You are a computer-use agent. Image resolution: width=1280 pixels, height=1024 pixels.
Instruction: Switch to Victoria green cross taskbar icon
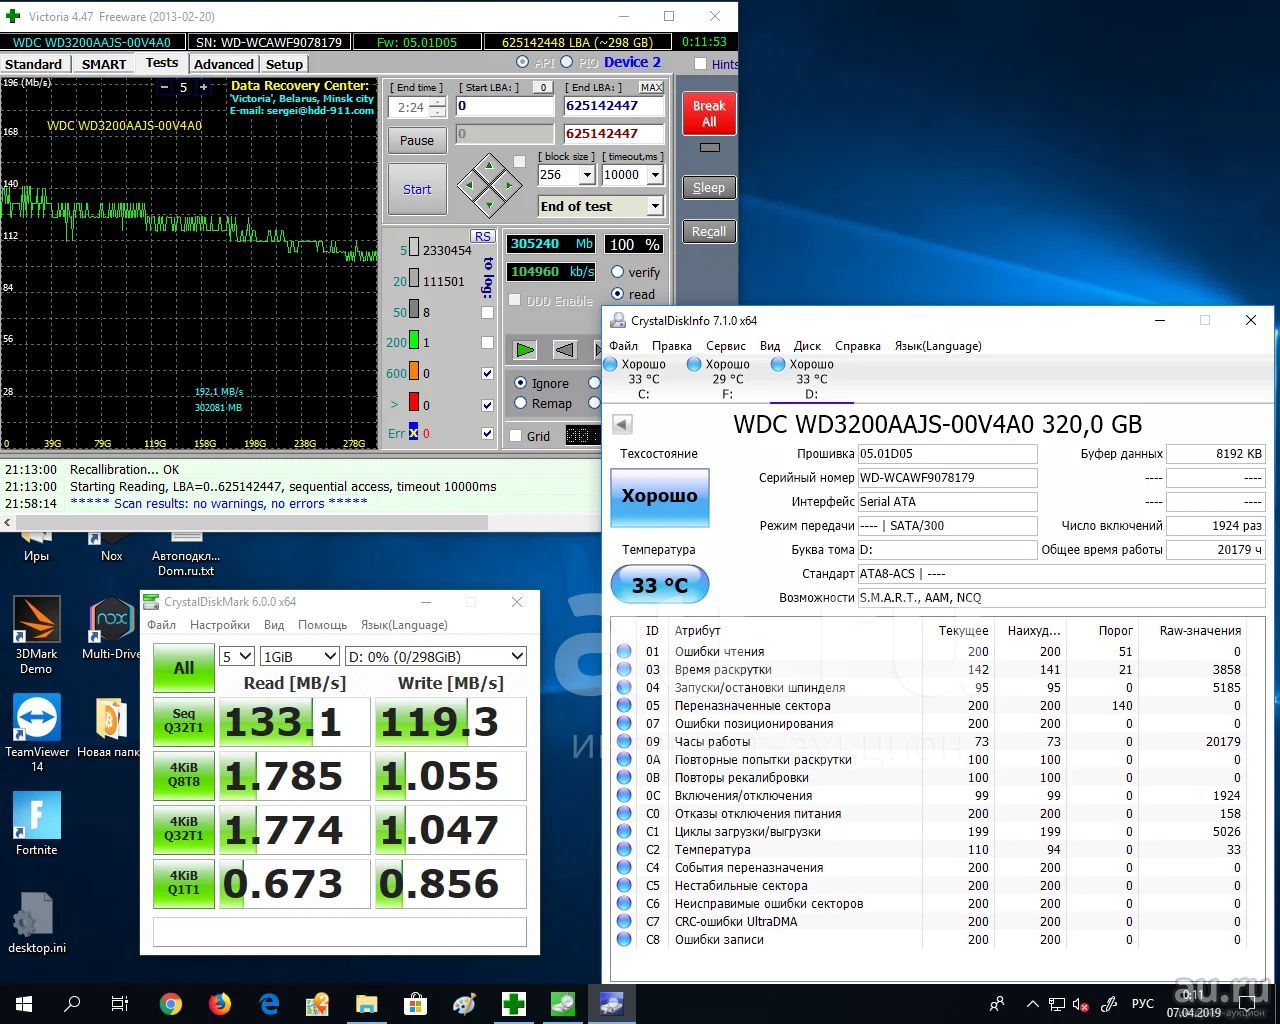[x=514, y=1004]
